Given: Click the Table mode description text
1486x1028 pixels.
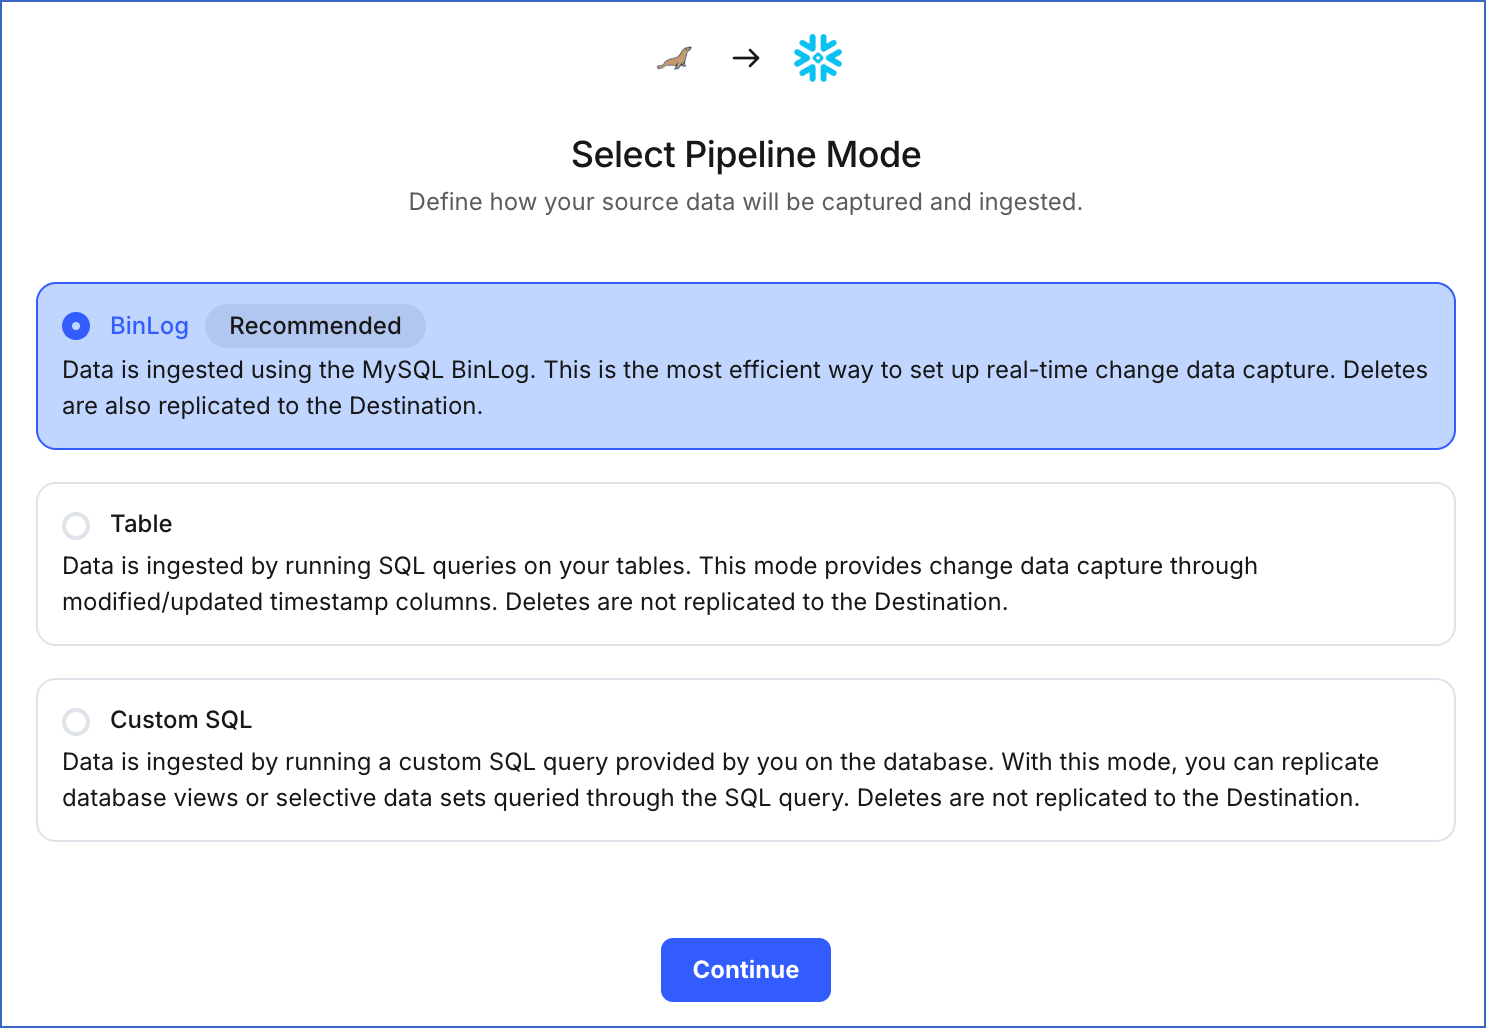Looking at the screenshot, I should [660, 583].
